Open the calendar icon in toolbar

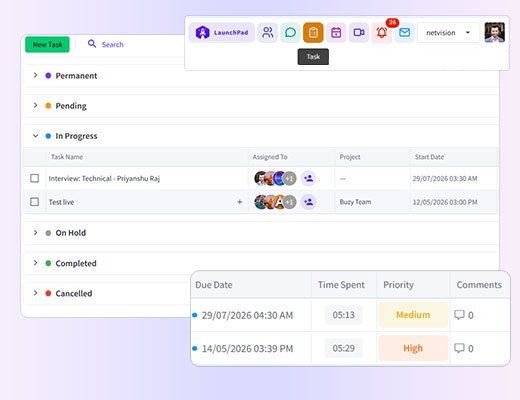[336, 33]
